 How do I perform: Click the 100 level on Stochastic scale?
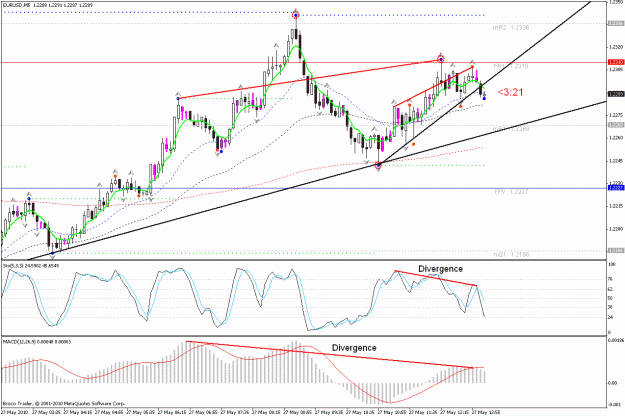[x=611, y=264]
